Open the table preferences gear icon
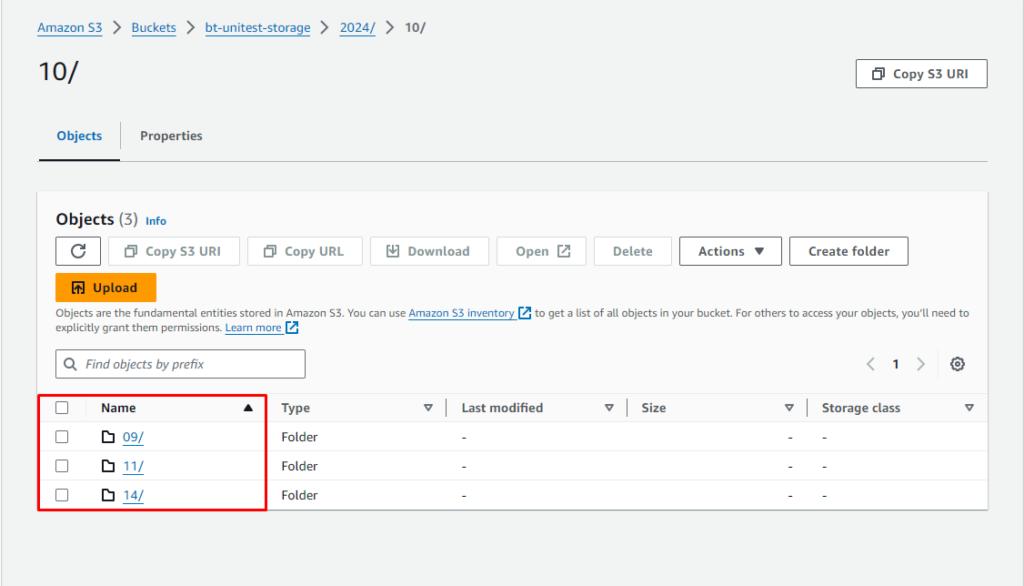 (x=957, y=364)
